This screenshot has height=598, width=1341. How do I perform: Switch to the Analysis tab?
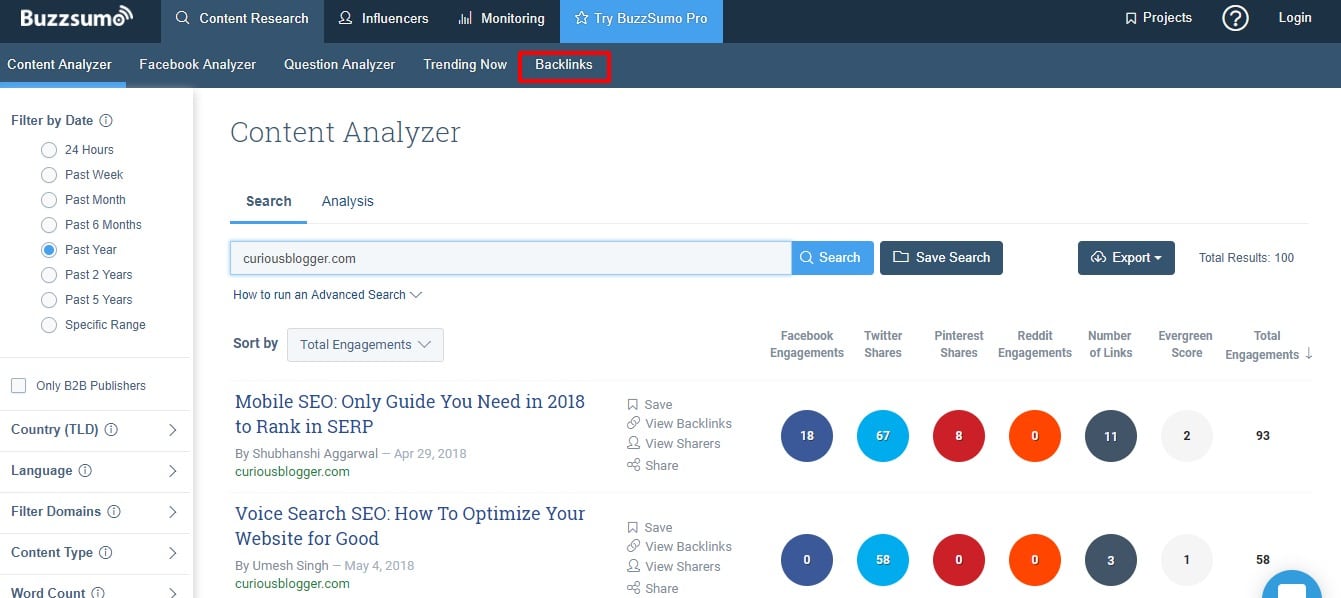347,201
